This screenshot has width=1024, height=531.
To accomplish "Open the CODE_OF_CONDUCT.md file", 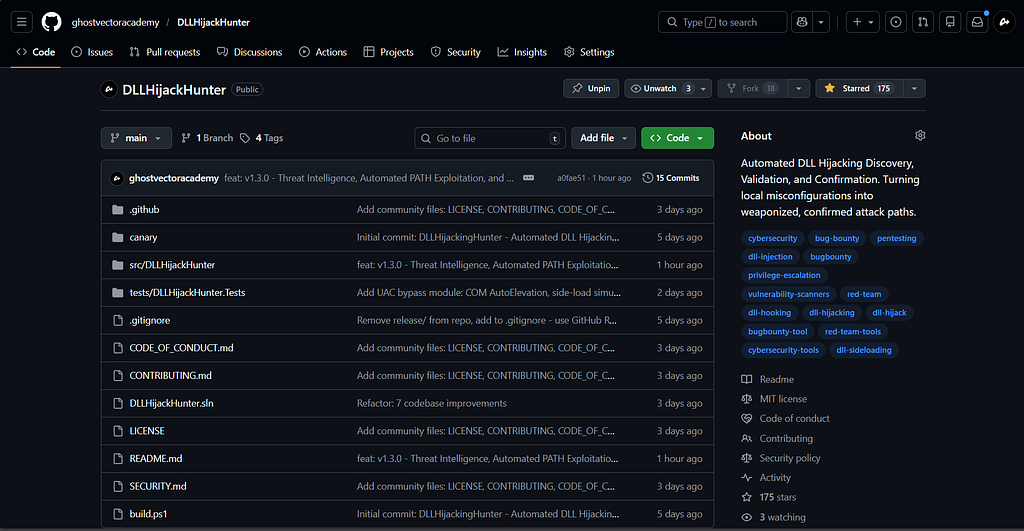I will tap(182, 347).
